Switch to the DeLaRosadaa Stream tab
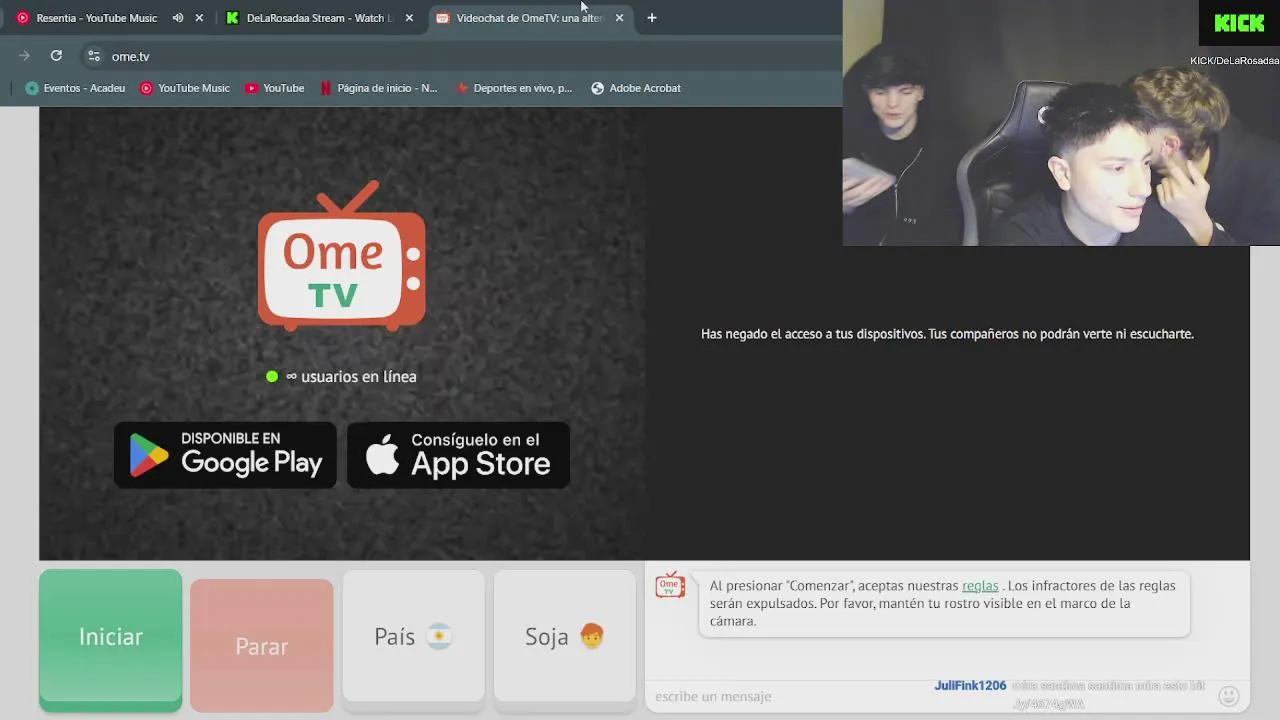Viewport: 1280px width, 720px height. point(319,18)
